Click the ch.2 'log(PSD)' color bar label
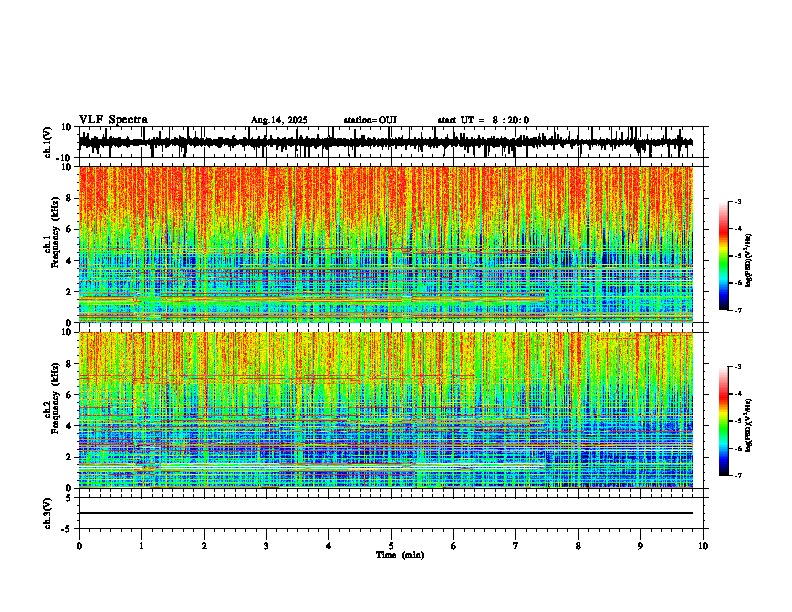Screen dimensions: 792x612 (x=748, y=425)
